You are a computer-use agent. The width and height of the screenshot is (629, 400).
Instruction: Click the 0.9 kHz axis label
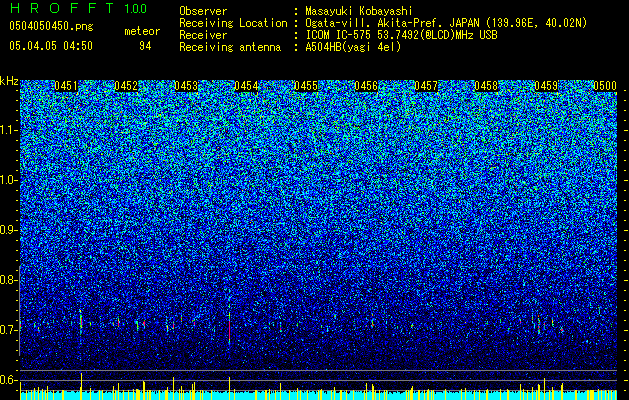click(x=9, y=230)
